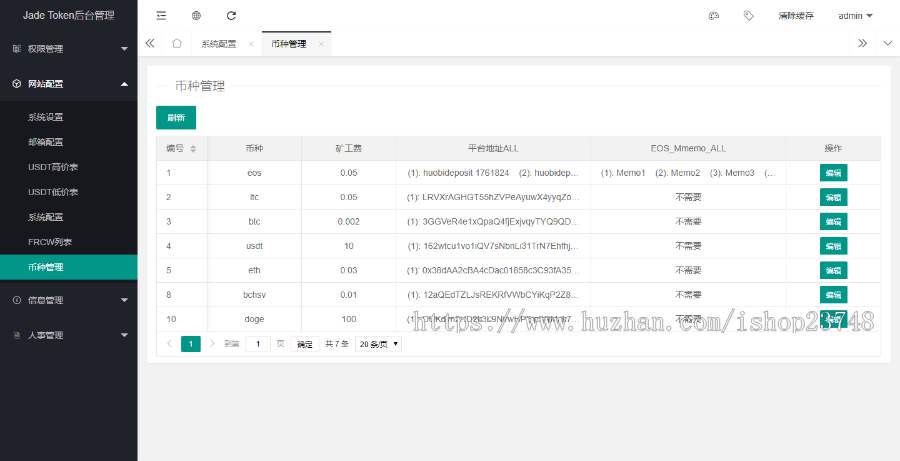Edit the eos currency row
The height and width of the screenshot is (461, 900).
point(833,173)
